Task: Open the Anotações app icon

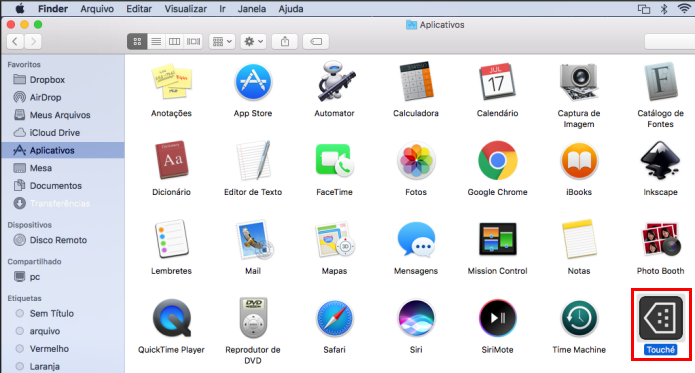Action: pyautogui.click(x=172, y=82)
